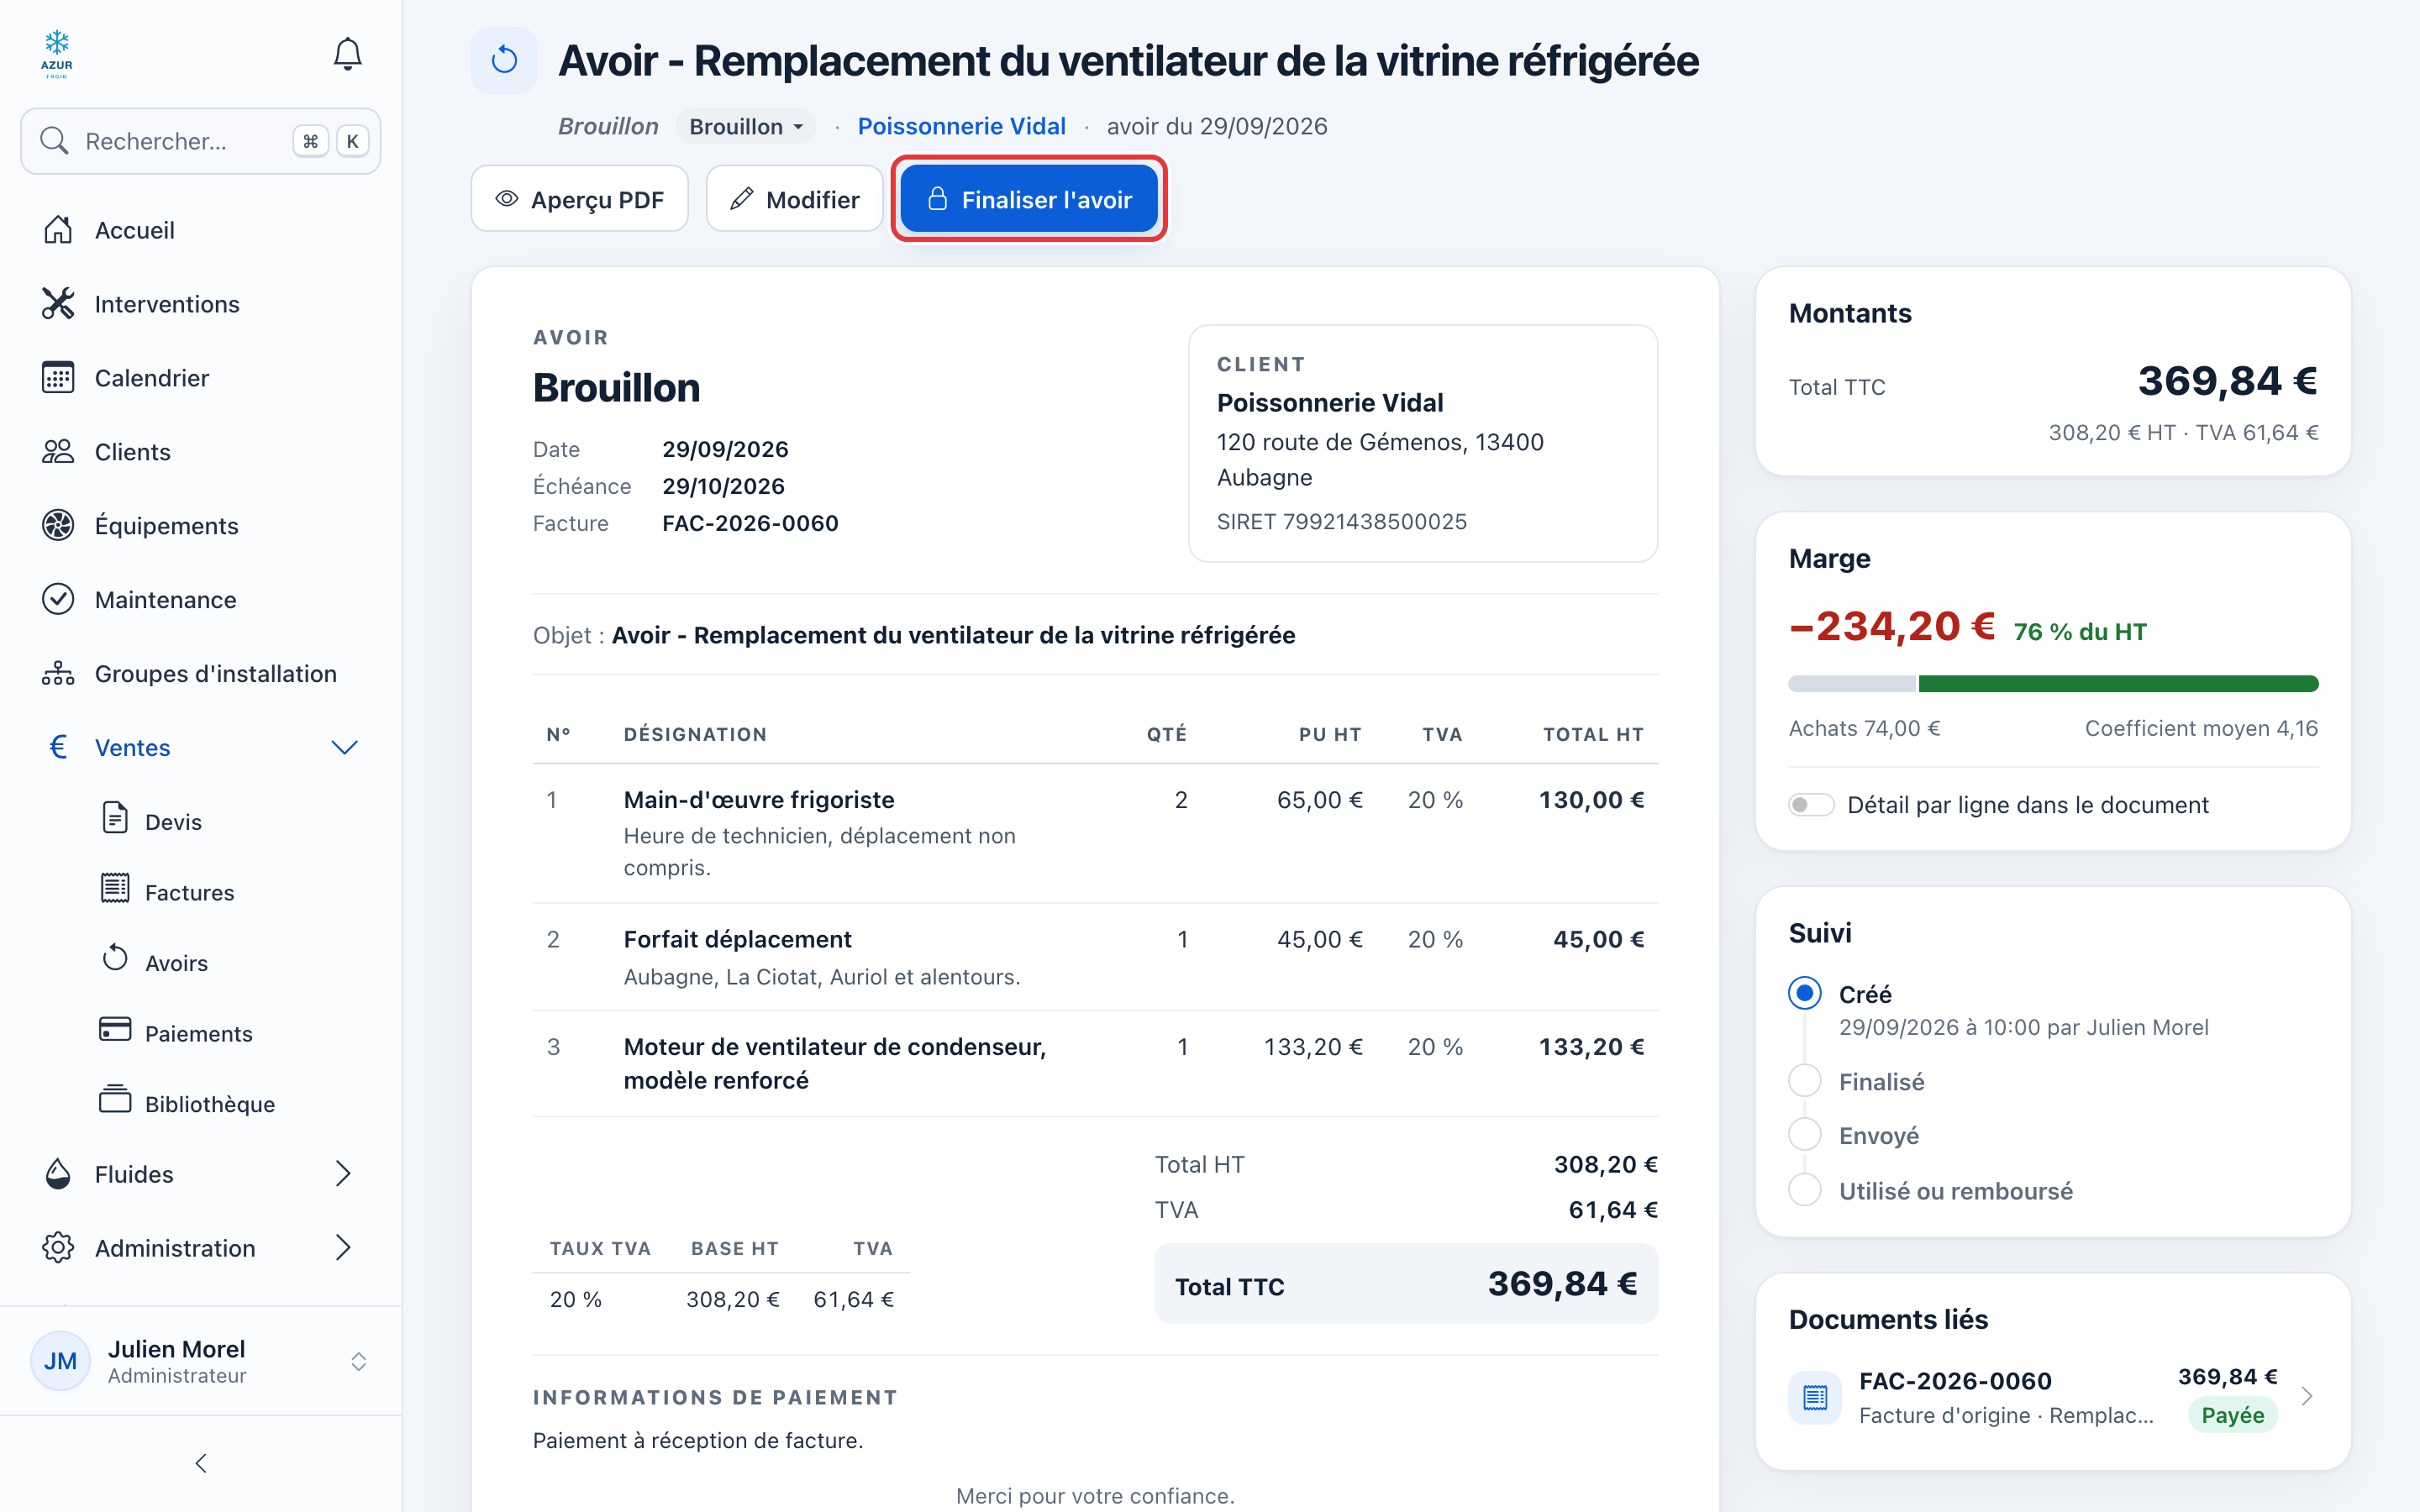Click the JM user avatar
This screenshot has width=2420, height=1512.
[60, 1361]
